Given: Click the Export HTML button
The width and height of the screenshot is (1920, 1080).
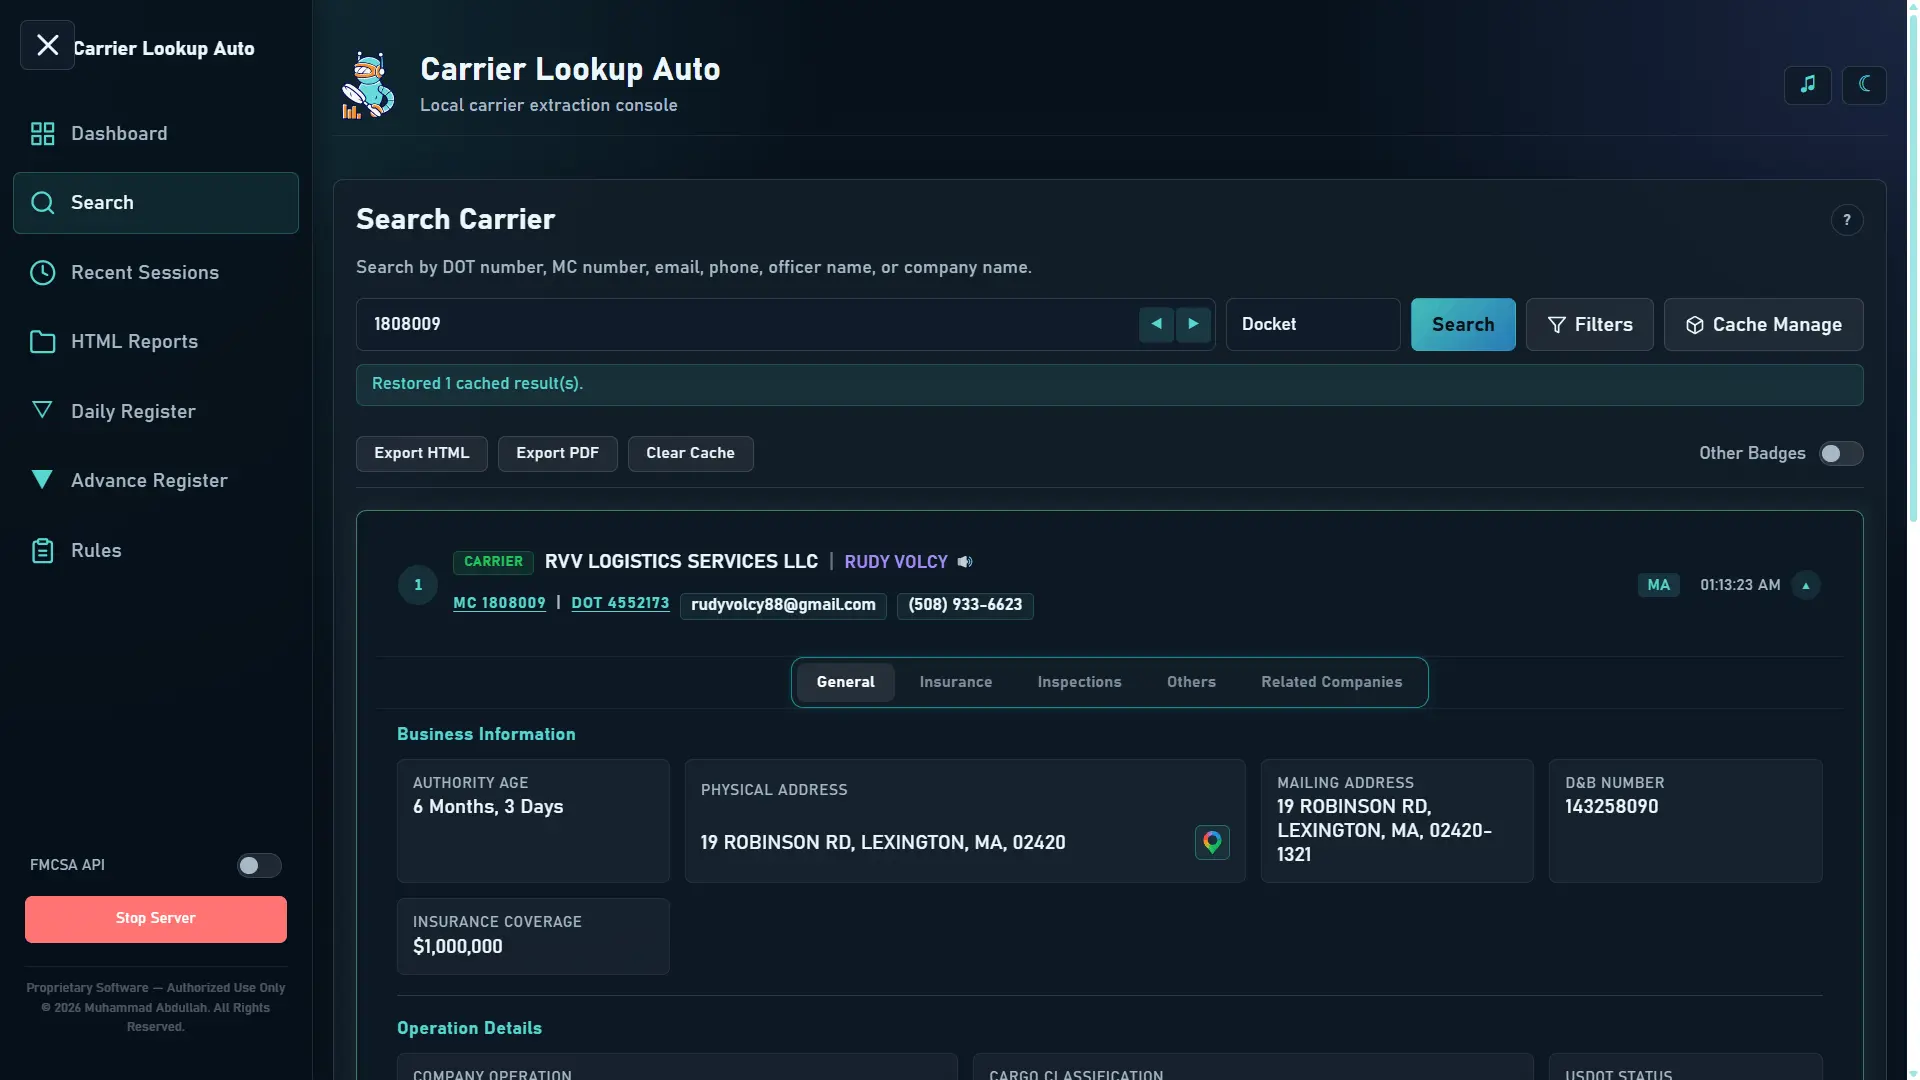Looking at the screenshot, I should click(x=421, y=454).
